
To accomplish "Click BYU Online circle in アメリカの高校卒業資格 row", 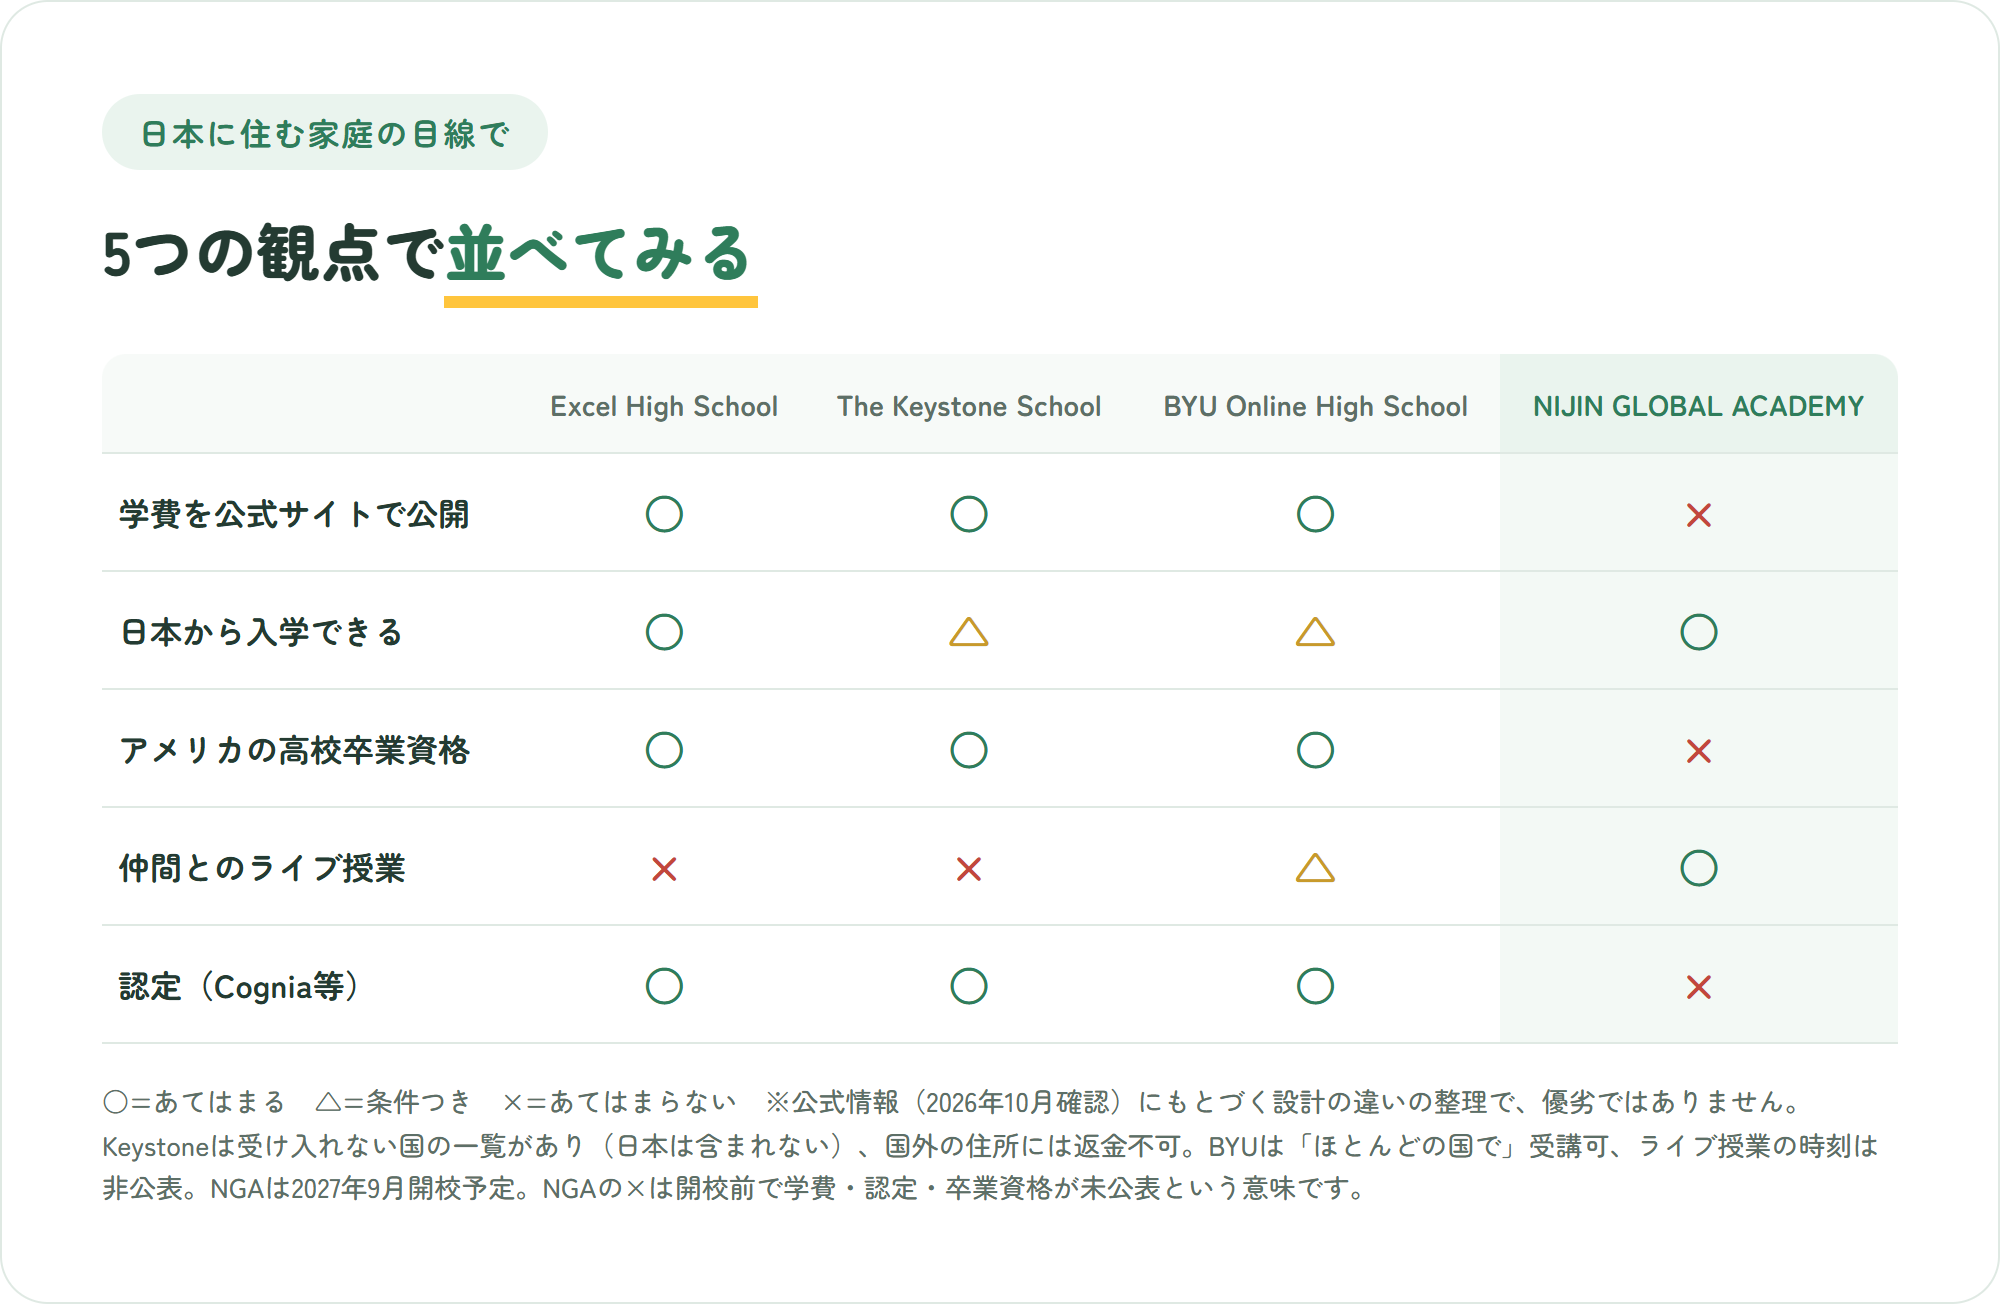I will click(x=1315, y=750).
